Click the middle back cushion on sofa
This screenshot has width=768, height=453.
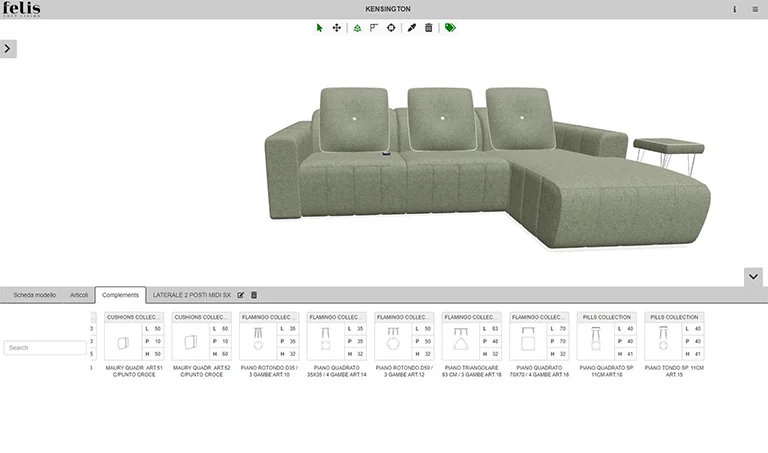[x=442, y=119]
